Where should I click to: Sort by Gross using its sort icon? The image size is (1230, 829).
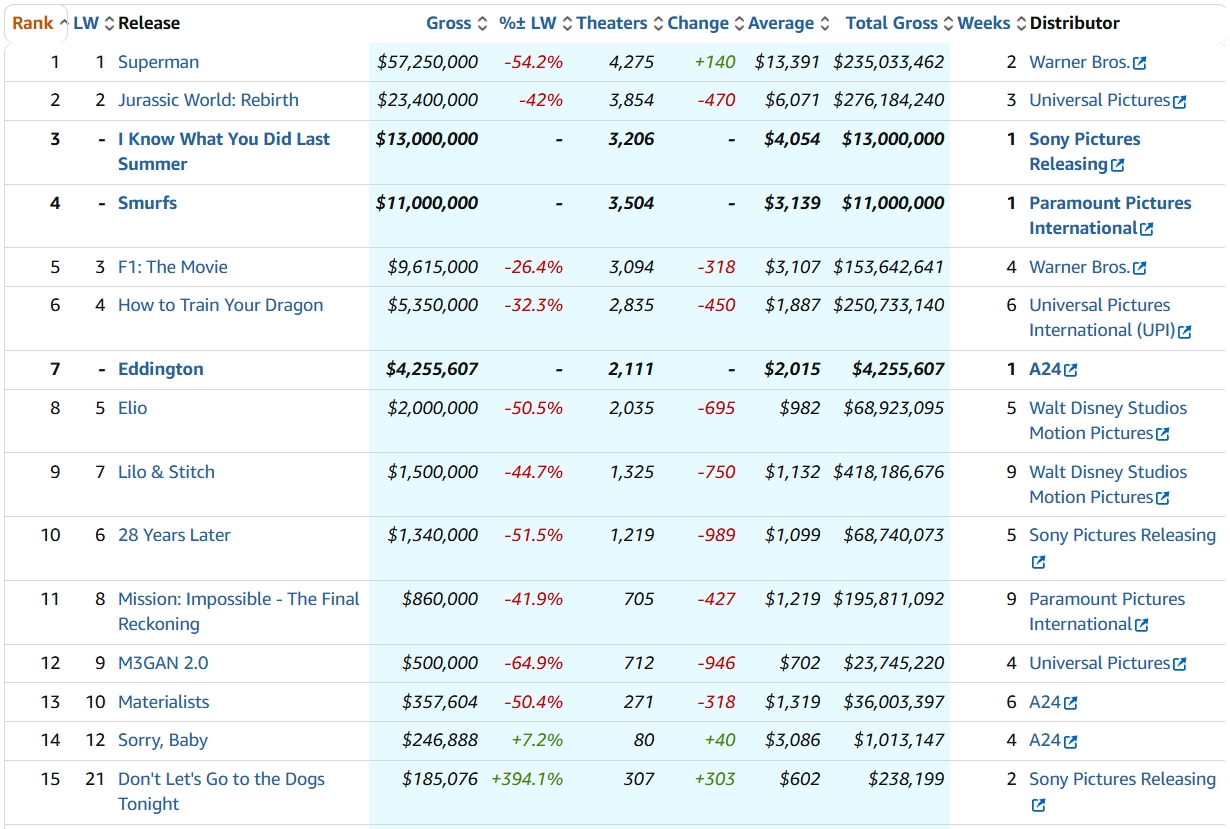[x=482, y=23]
